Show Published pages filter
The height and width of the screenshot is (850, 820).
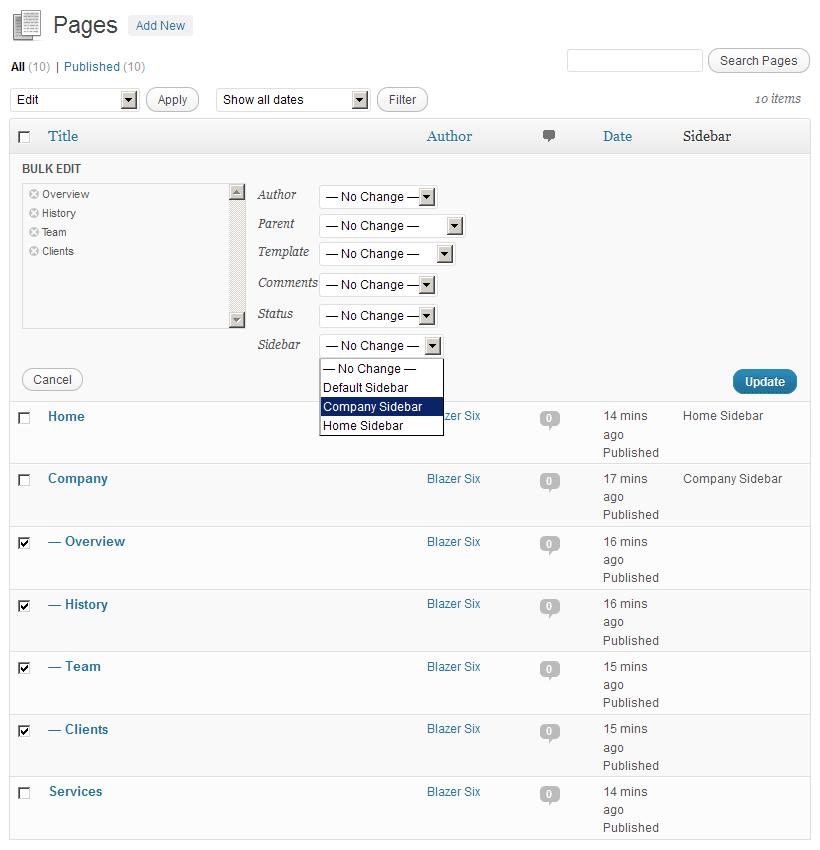(92, 67)
